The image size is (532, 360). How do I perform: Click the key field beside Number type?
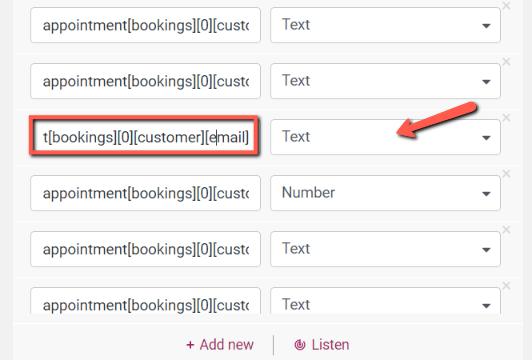tap(145, 193)
